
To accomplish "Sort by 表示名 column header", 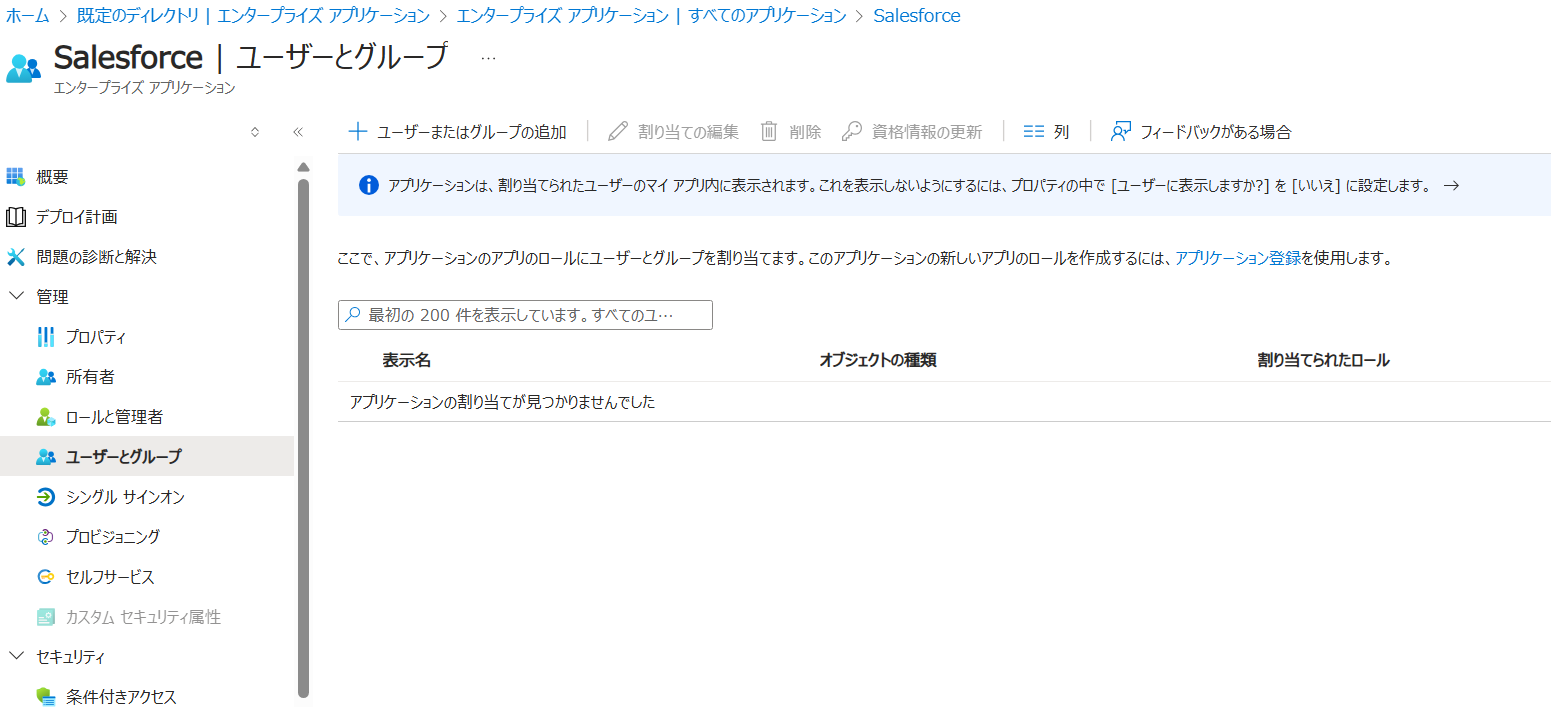I will click(406, 360).
